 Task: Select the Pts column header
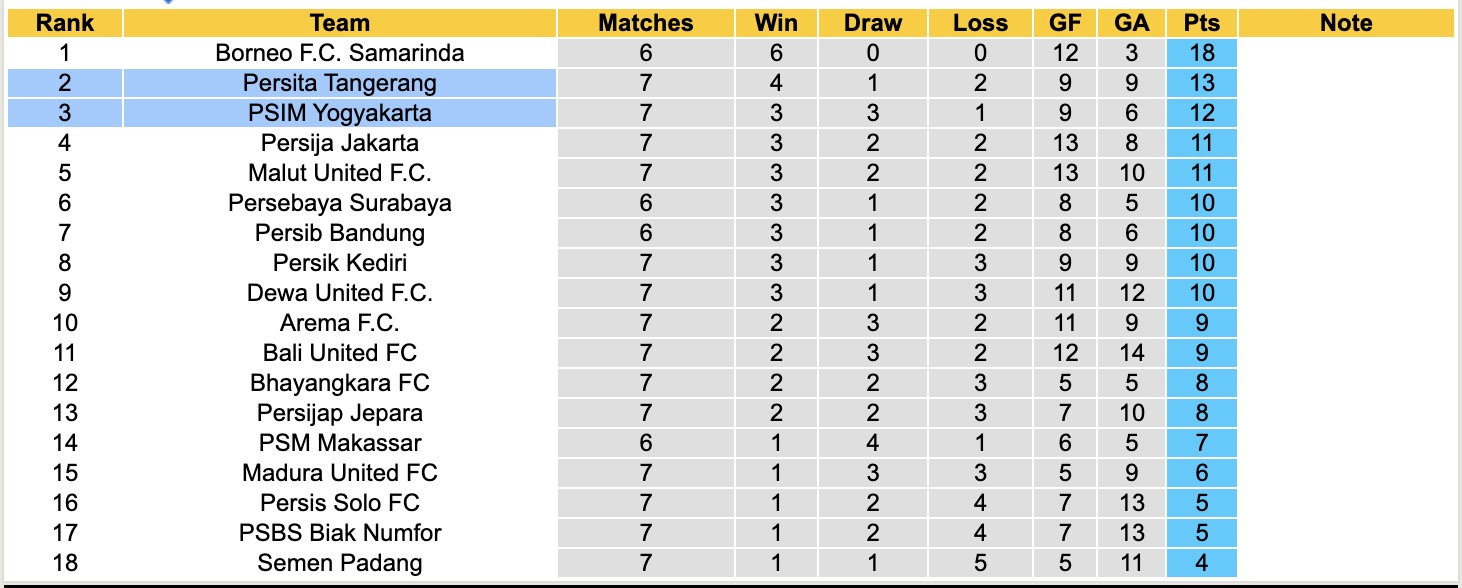click(1201, 23)
